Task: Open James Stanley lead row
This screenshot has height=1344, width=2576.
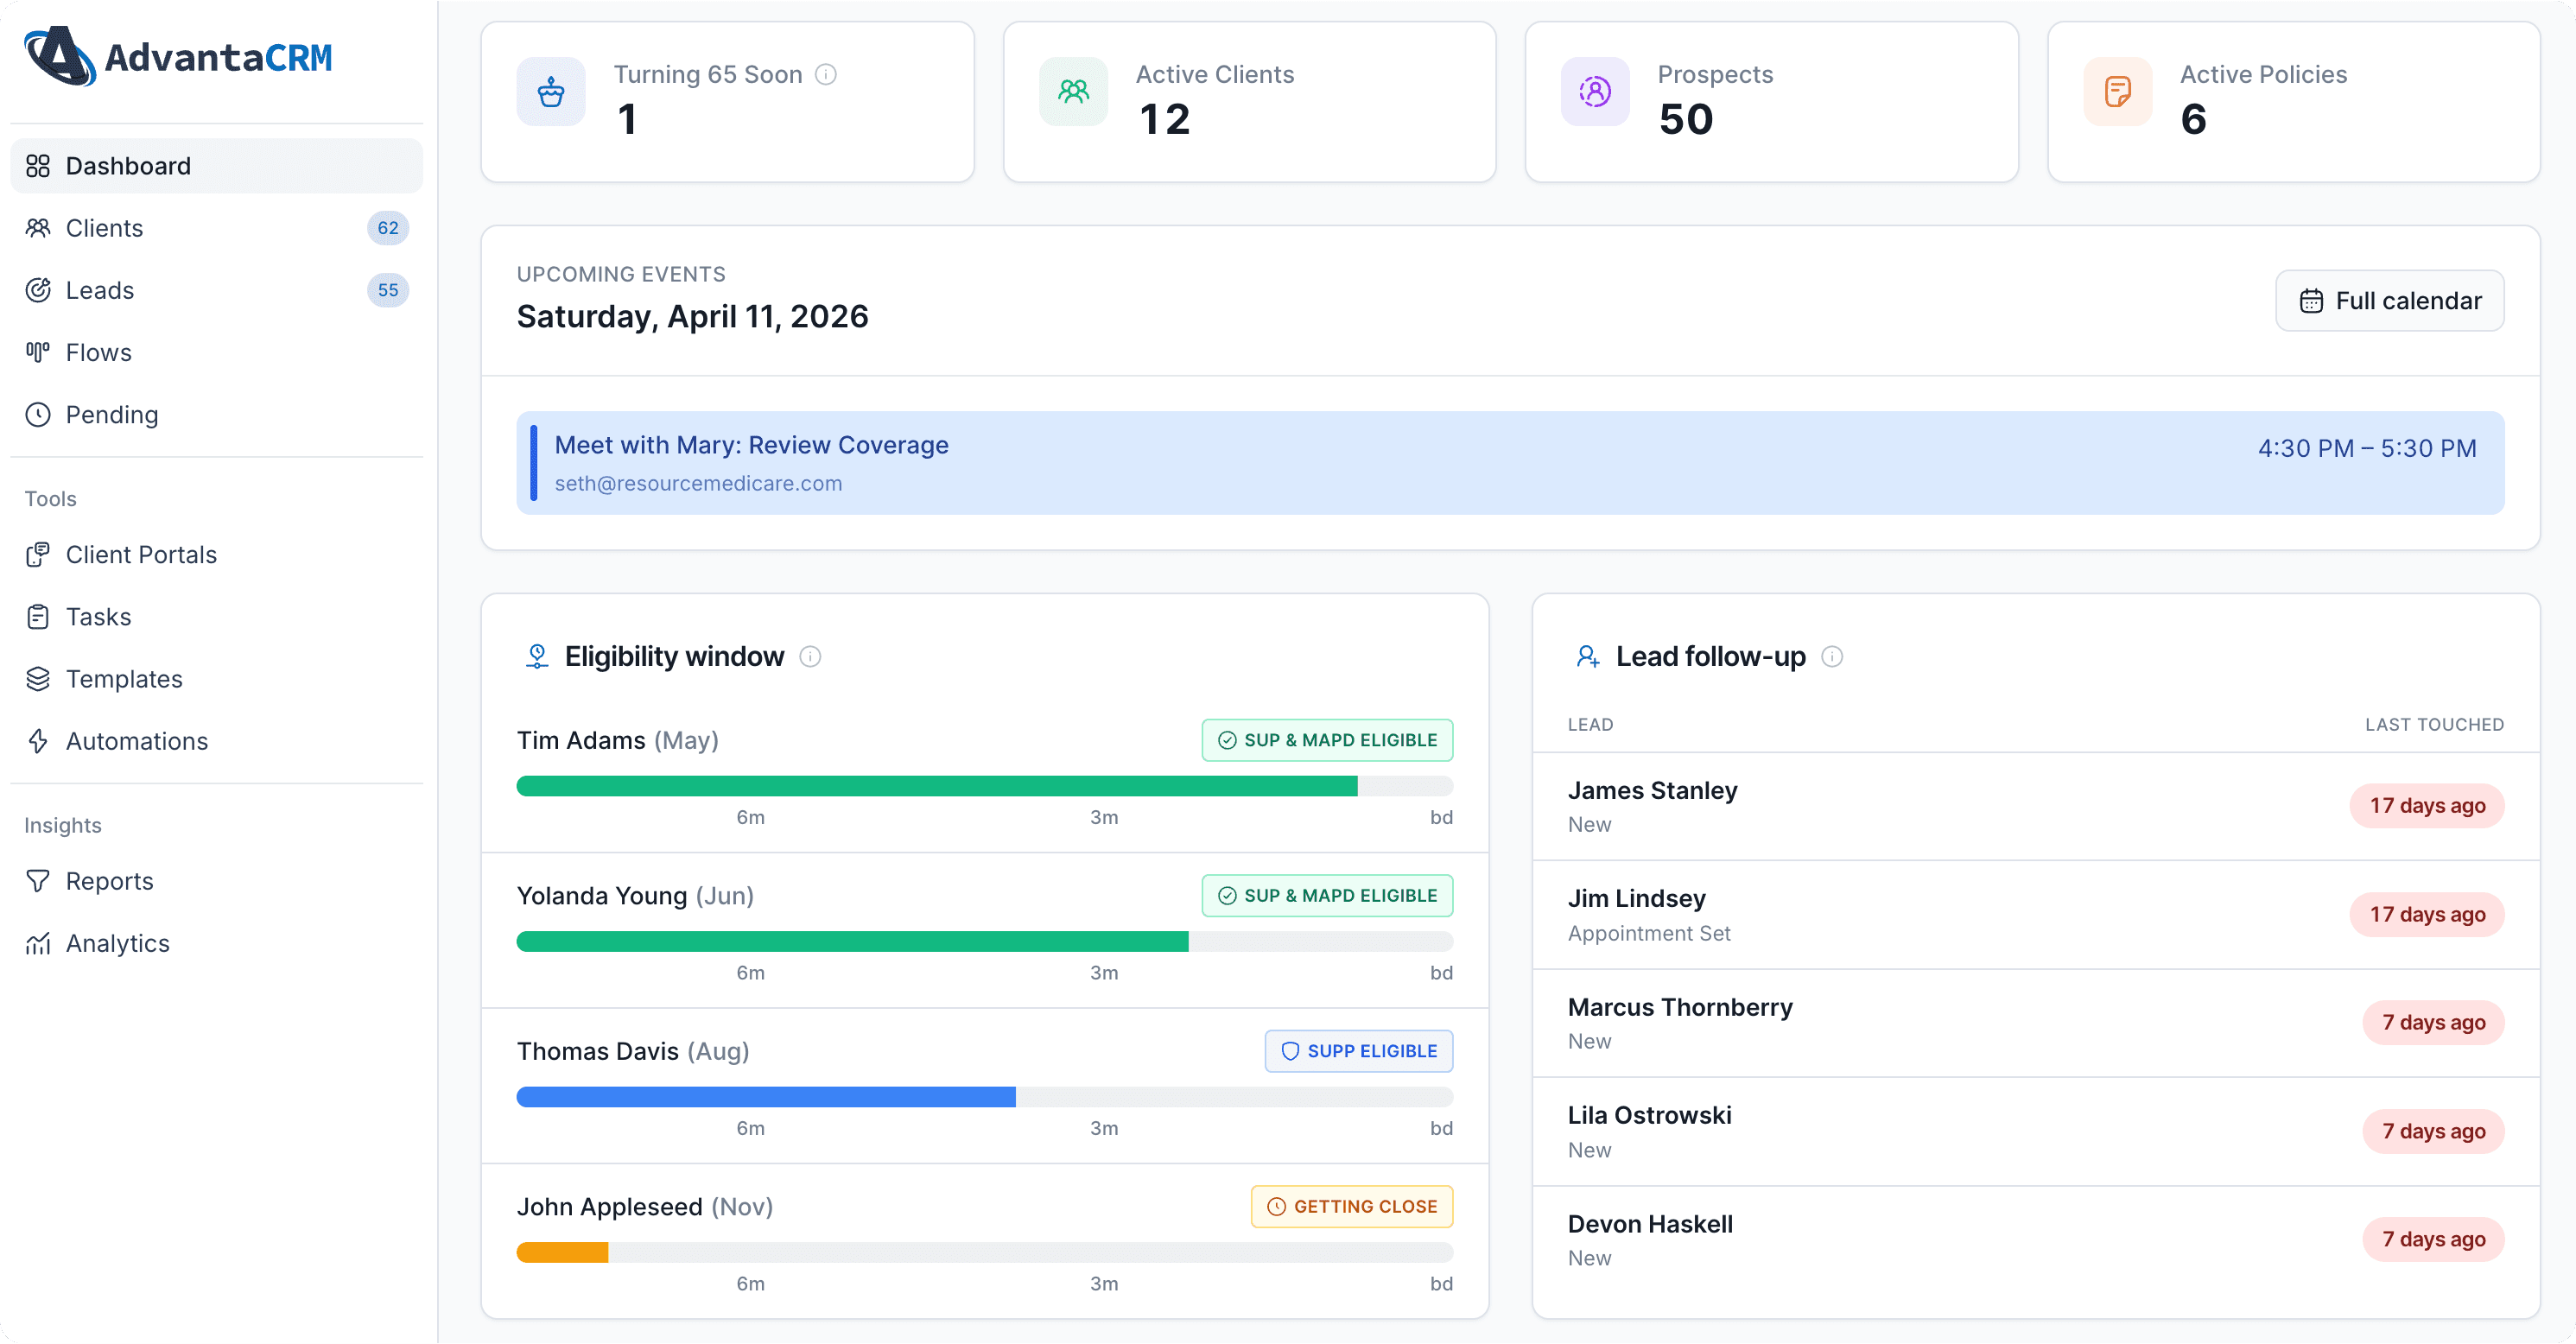Action: tap(2036, 806)
